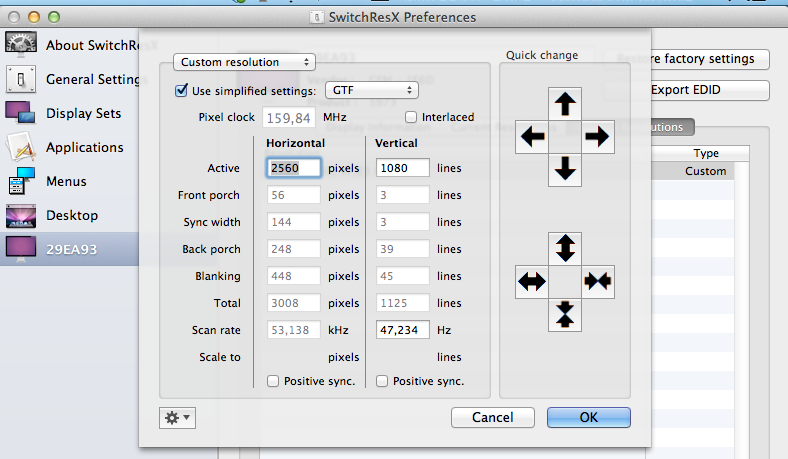788x459 pixels.
Task: Open the Custom resolution dropdown
Action: (x=244, y=62)
